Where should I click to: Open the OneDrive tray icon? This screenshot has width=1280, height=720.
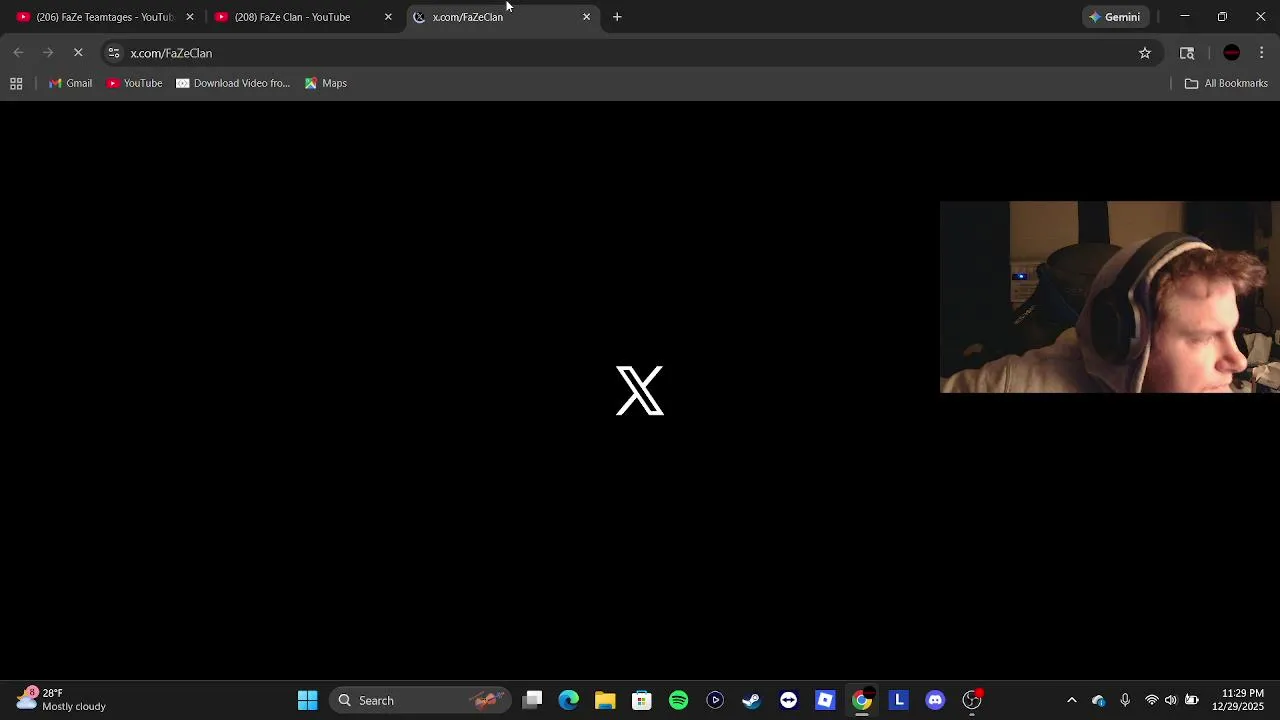click(1098, 700)
